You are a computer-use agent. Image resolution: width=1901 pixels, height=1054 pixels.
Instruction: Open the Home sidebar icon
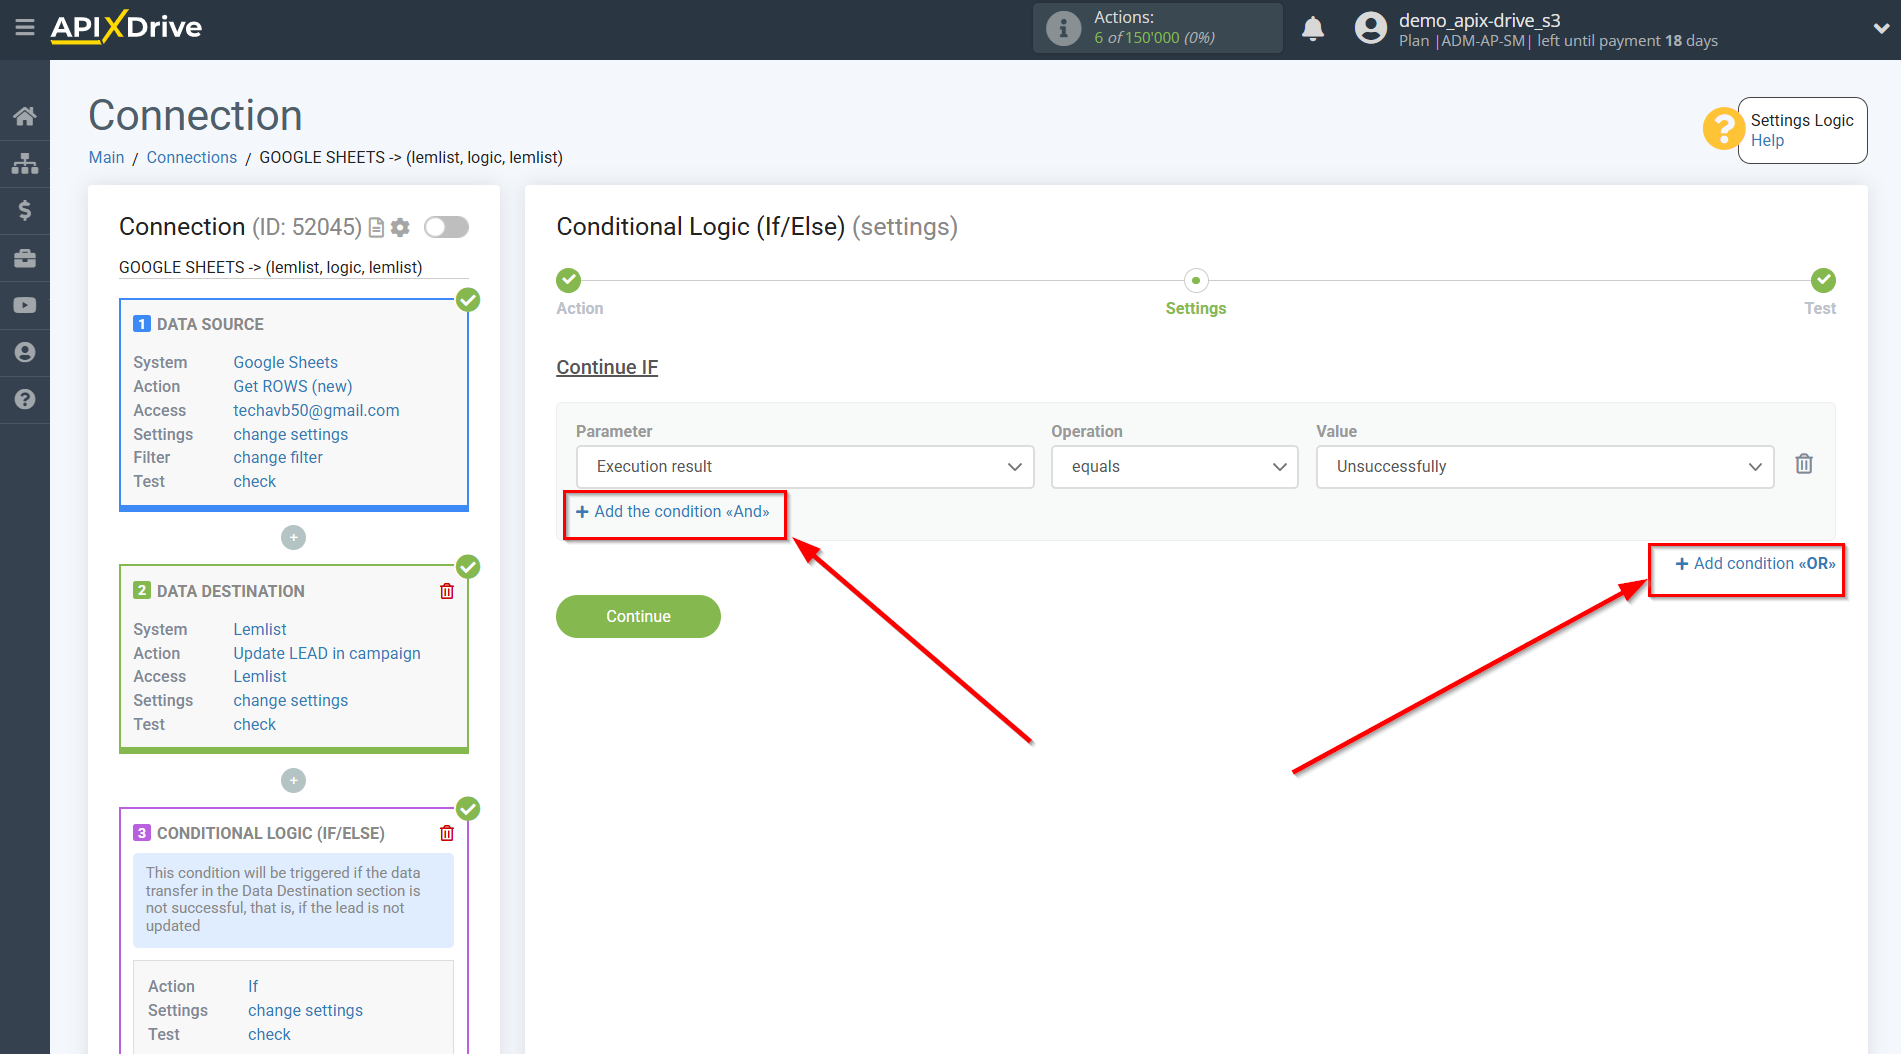(25, 116)
